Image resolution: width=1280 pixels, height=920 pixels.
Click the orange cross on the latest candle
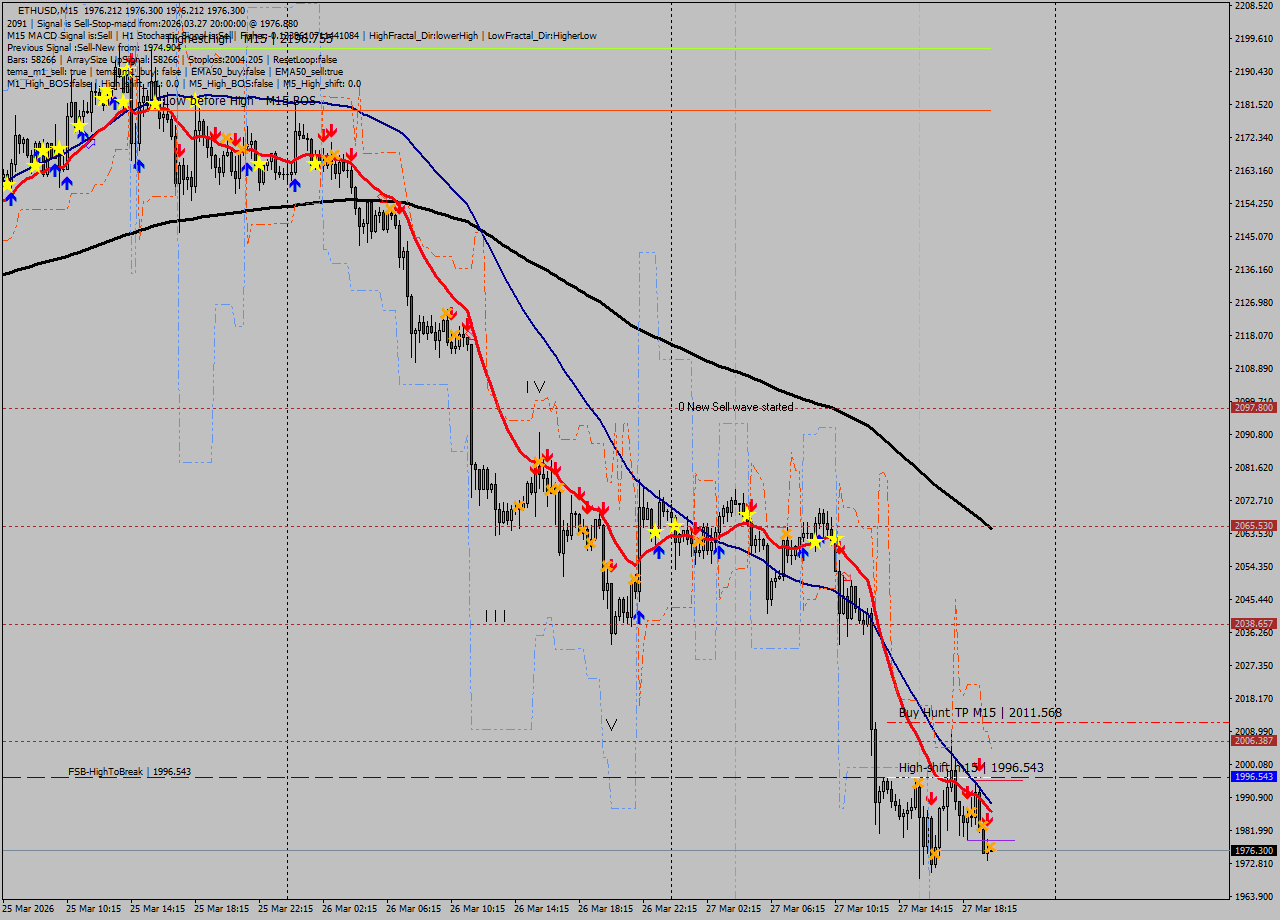click(x=989, y=848)
